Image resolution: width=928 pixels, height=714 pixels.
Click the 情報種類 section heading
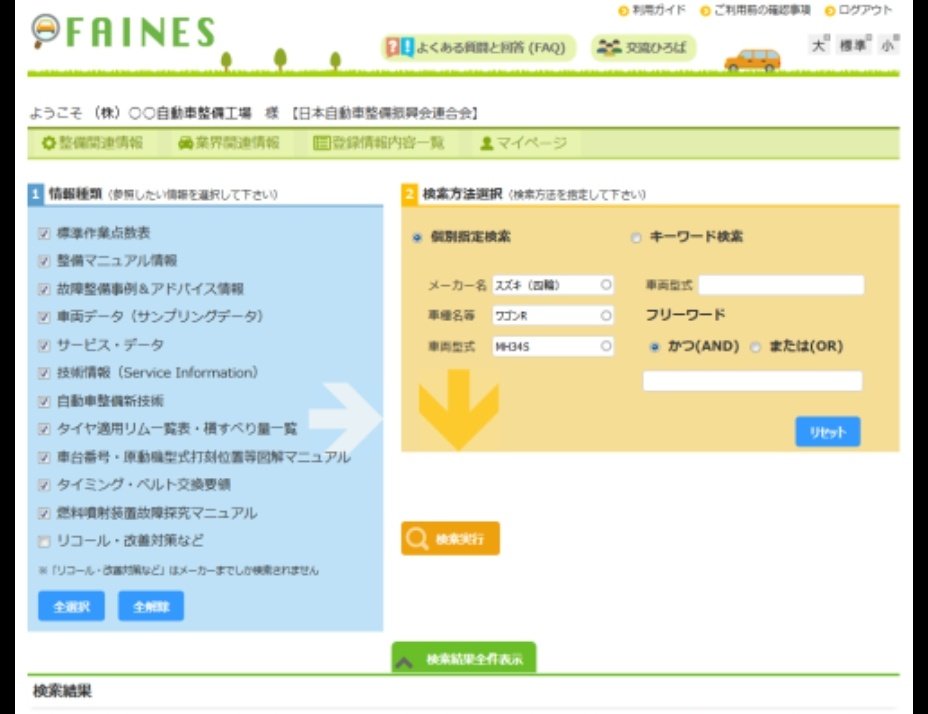pos(76,194)
